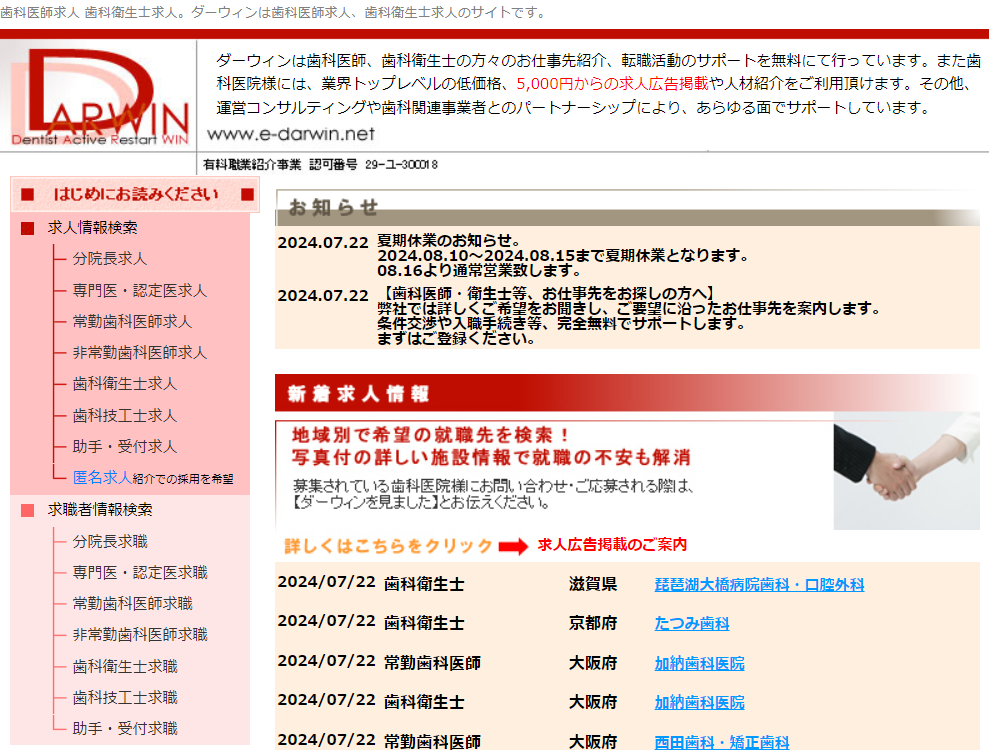
Task: Click the red arrow next to 詳しくはこちらをクリック
Action: pos(512,546)
